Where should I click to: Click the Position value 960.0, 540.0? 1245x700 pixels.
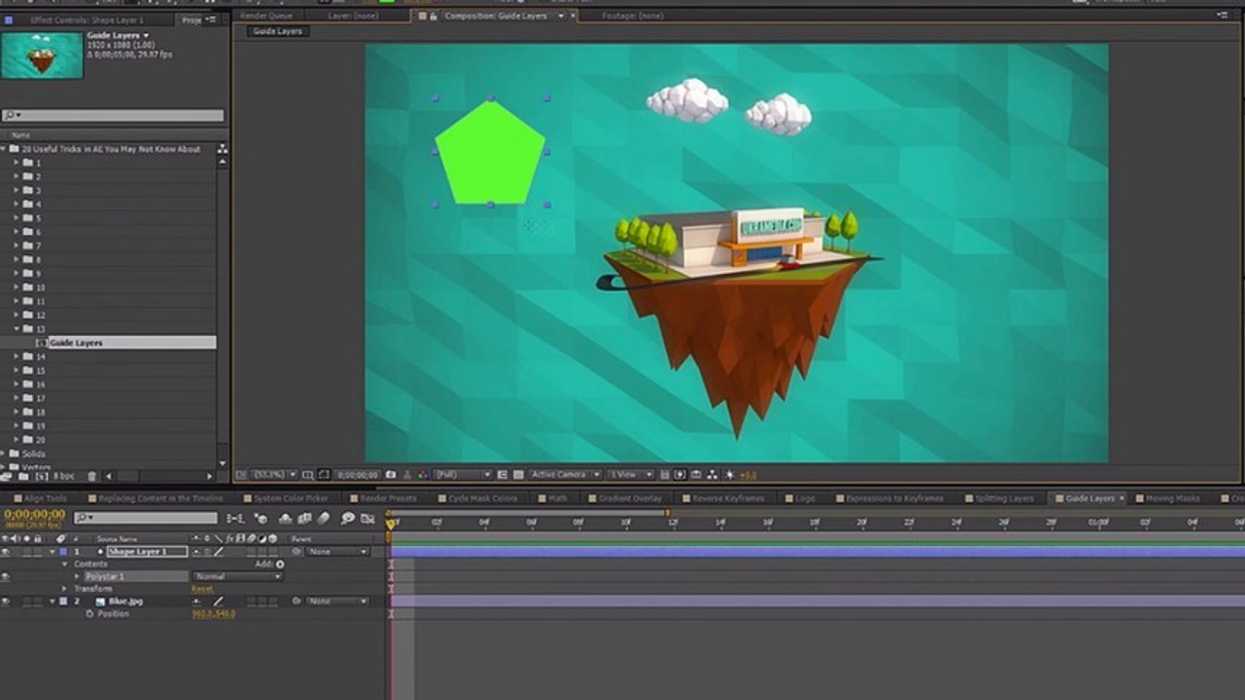click(213, 614)
